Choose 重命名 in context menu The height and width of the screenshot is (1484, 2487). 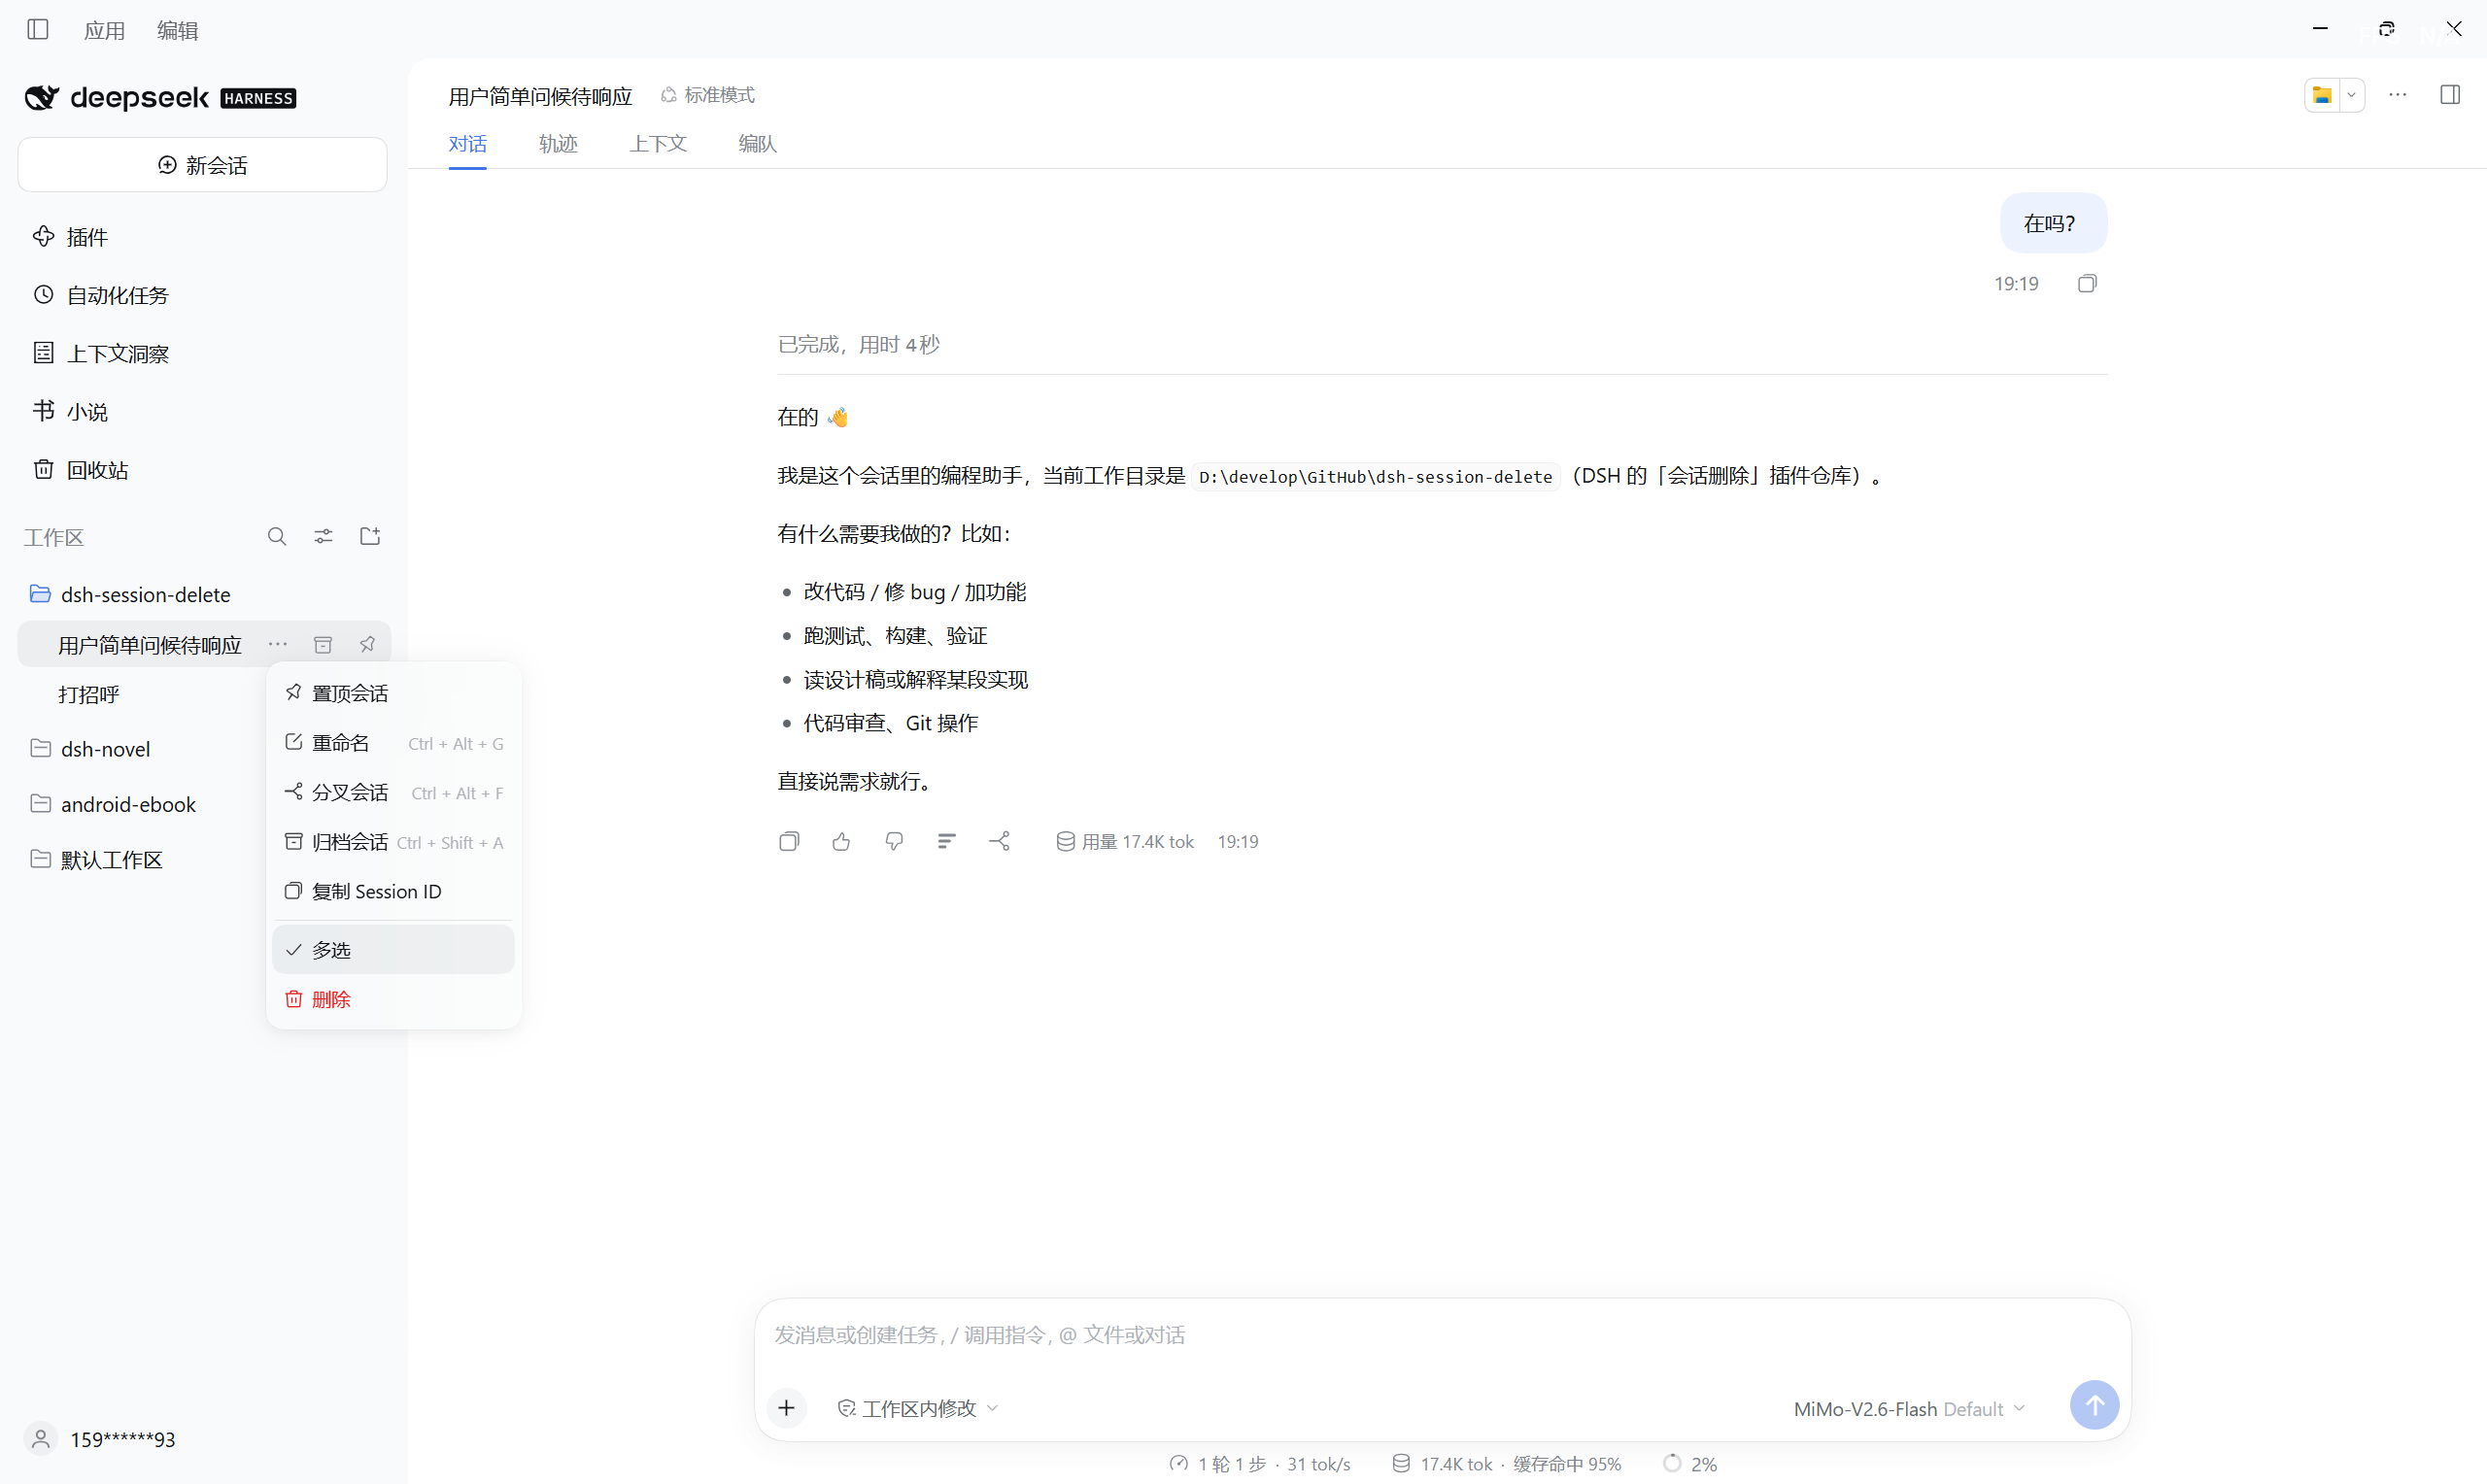point(393,743)
